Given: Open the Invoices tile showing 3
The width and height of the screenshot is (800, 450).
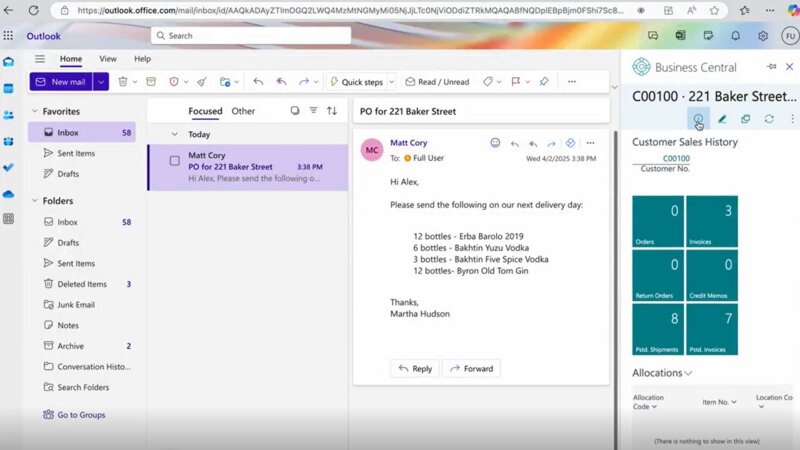Looking at the screenshot, I should (x=712, y=221).
